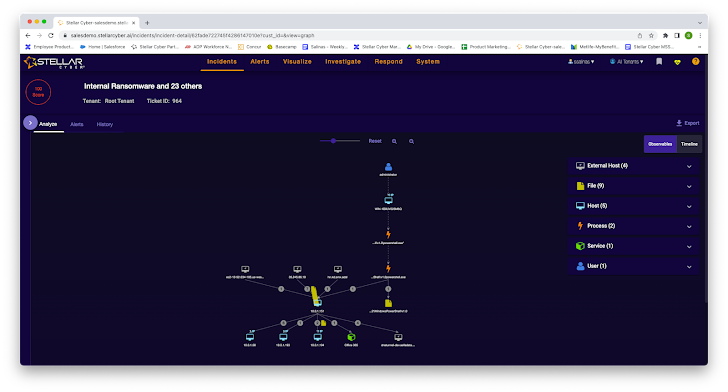728x392 pixels.
Task: Expand the File (9) section
Action: tap(633, 186)
